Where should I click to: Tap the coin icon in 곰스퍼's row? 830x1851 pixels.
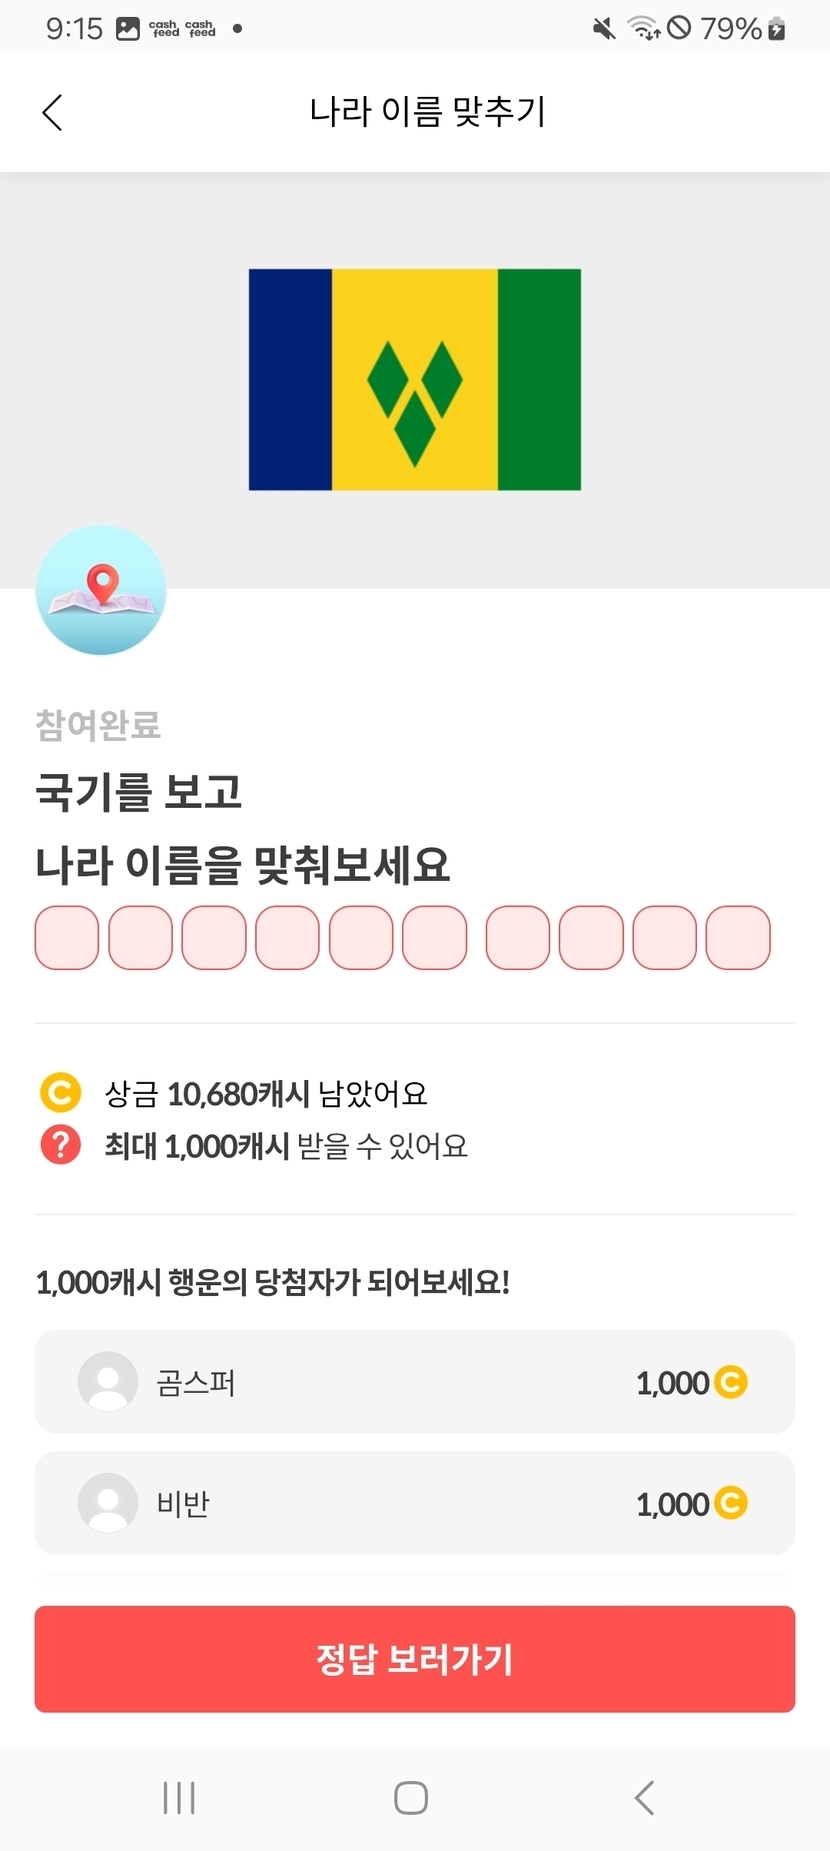coord(731,1382)
